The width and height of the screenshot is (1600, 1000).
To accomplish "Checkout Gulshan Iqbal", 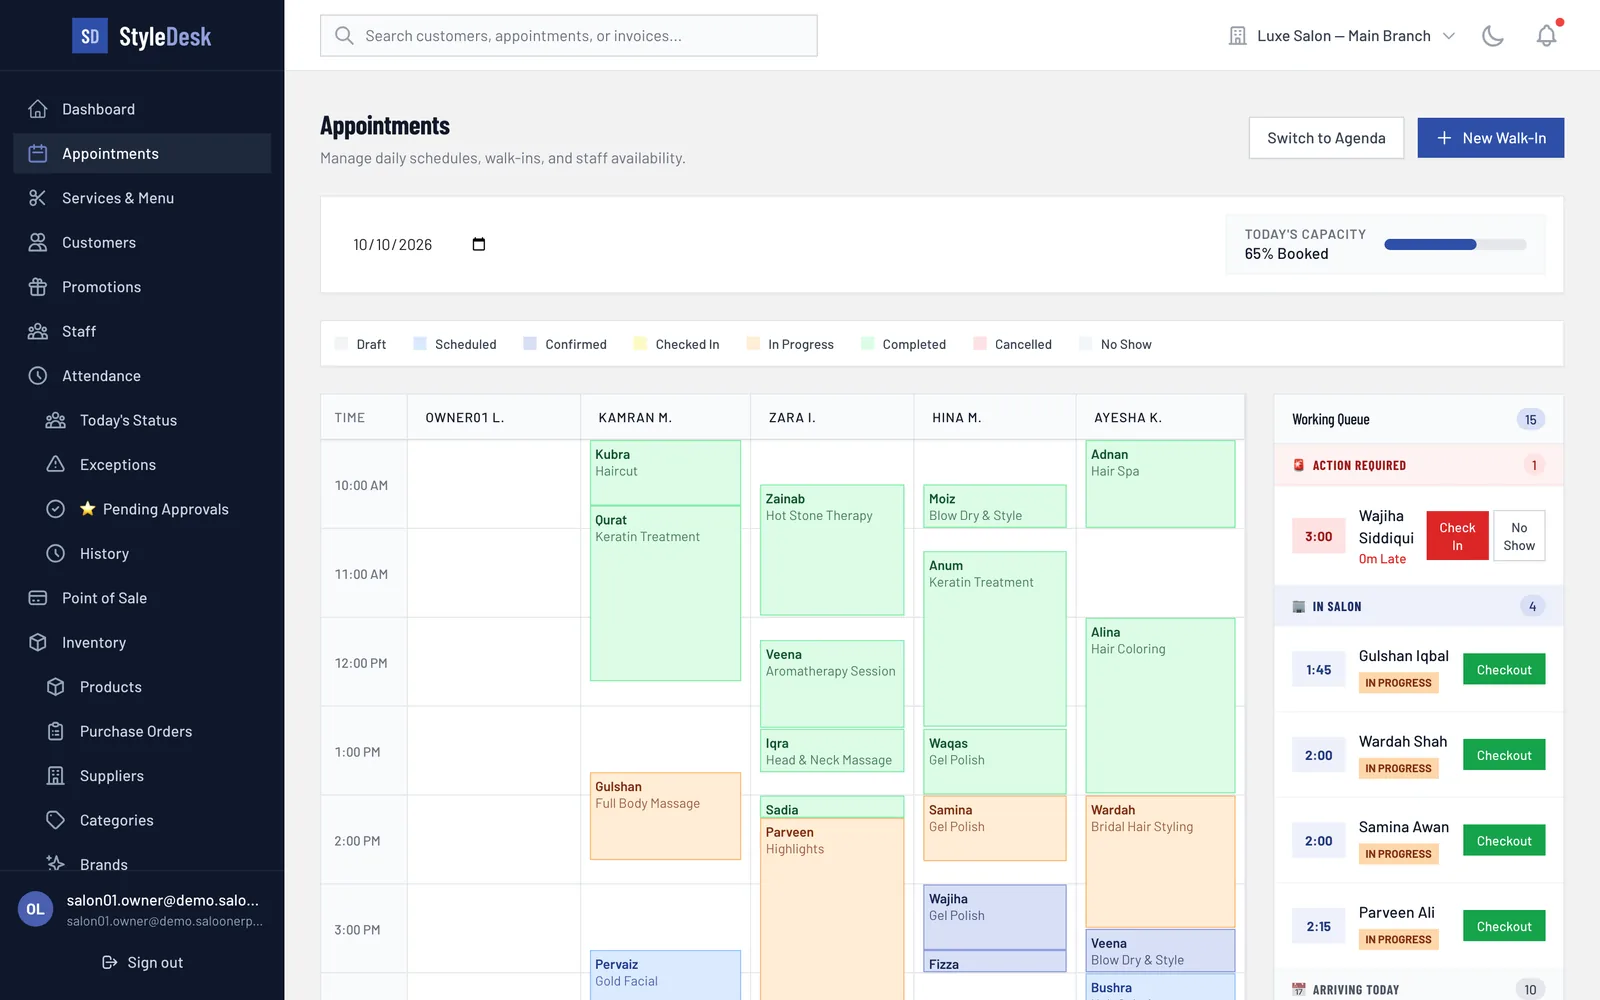I will click(x=1504, y=670).
